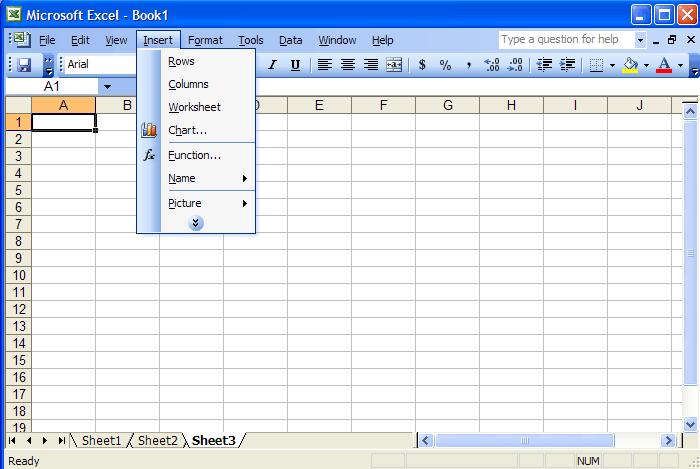The width and height of the screenshot is (700, 469).
Task: Apply the yellow Fill Color swatch
Action: pyautogui.click(x=630, y=65)
